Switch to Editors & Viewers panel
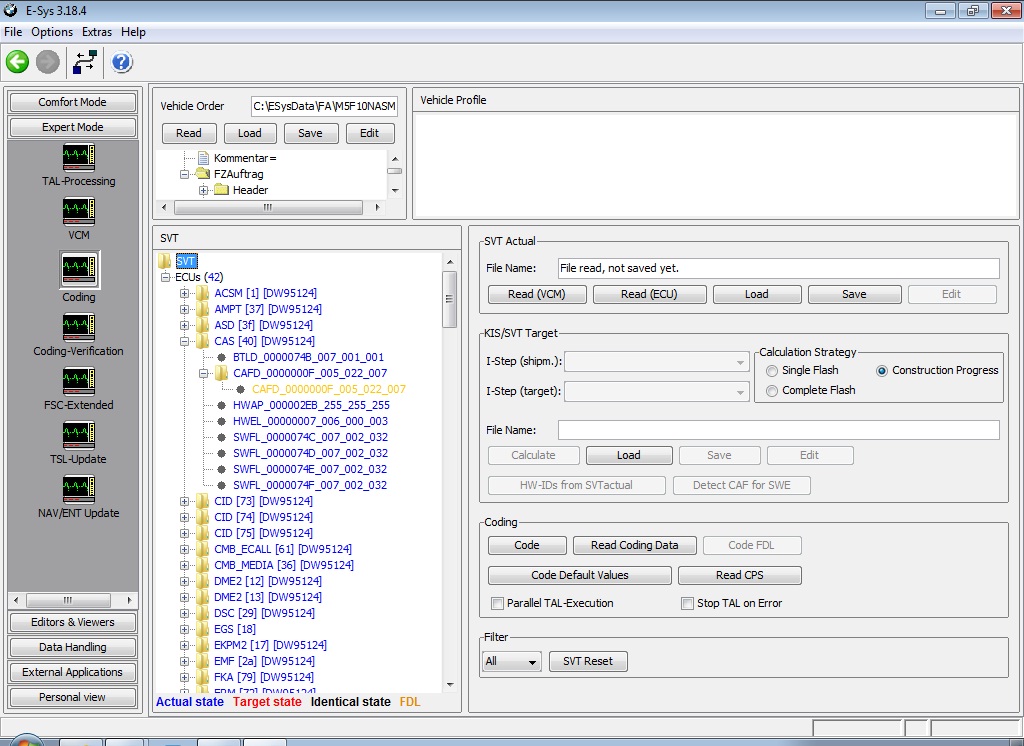 point(72,622)
